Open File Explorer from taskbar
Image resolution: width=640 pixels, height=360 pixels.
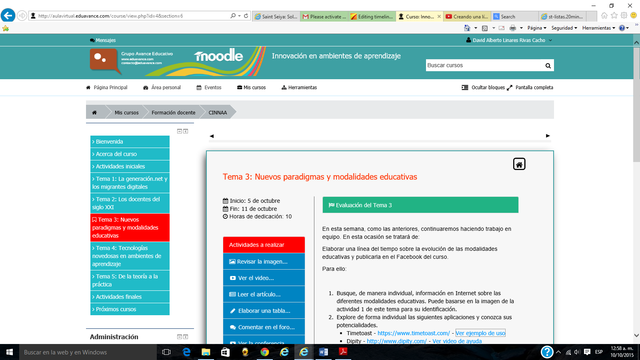206,352
